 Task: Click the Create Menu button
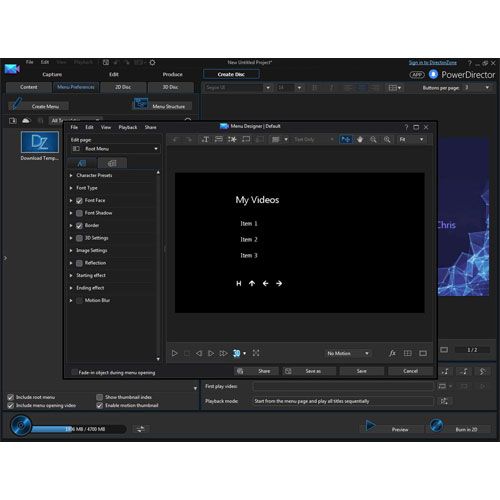pyautogui.click(x=39, y=105)
